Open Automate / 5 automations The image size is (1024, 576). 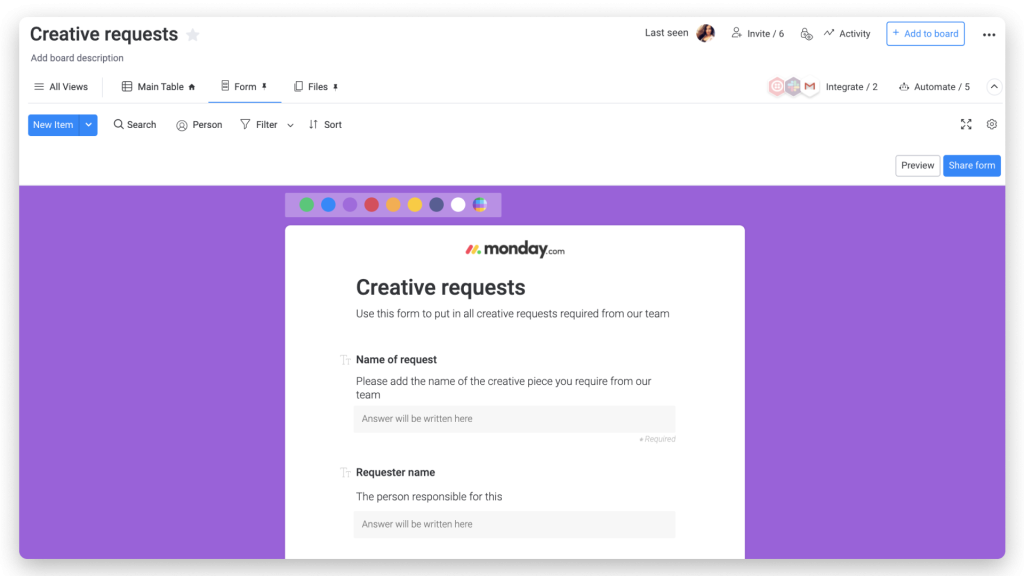pos(934,87)
